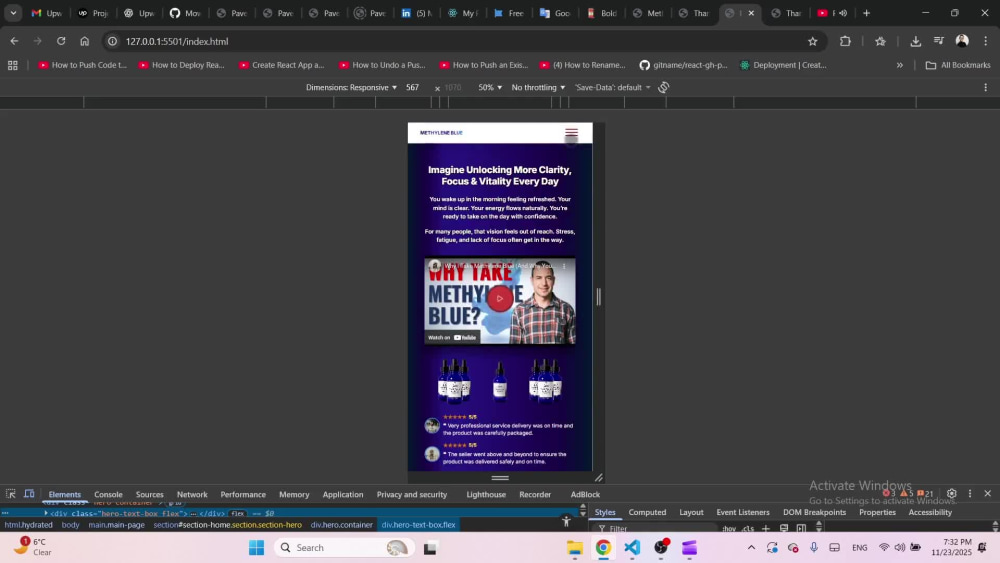Screen dimensions: 1000x563
Task: Switch to the Layout pane
Action: coord(691,512)
